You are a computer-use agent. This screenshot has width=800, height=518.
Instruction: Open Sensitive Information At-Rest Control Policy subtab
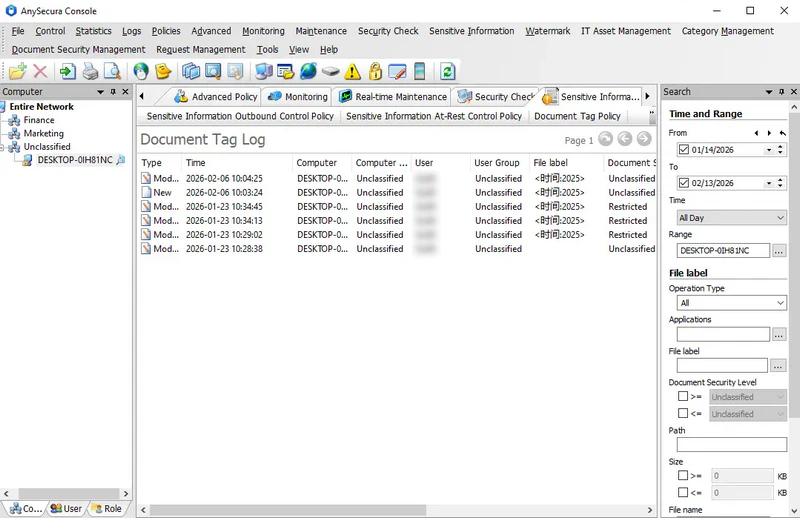(x=434, y=116)
